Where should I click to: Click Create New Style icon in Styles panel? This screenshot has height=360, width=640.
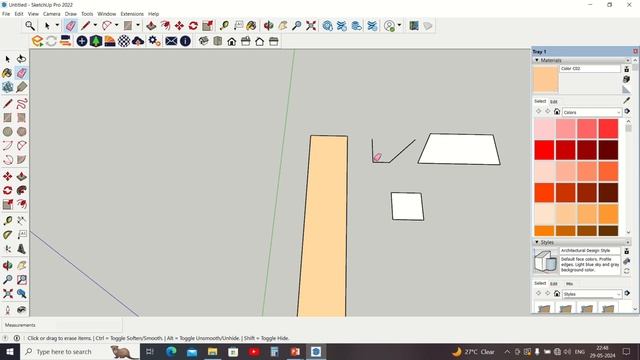coord(627,251)
